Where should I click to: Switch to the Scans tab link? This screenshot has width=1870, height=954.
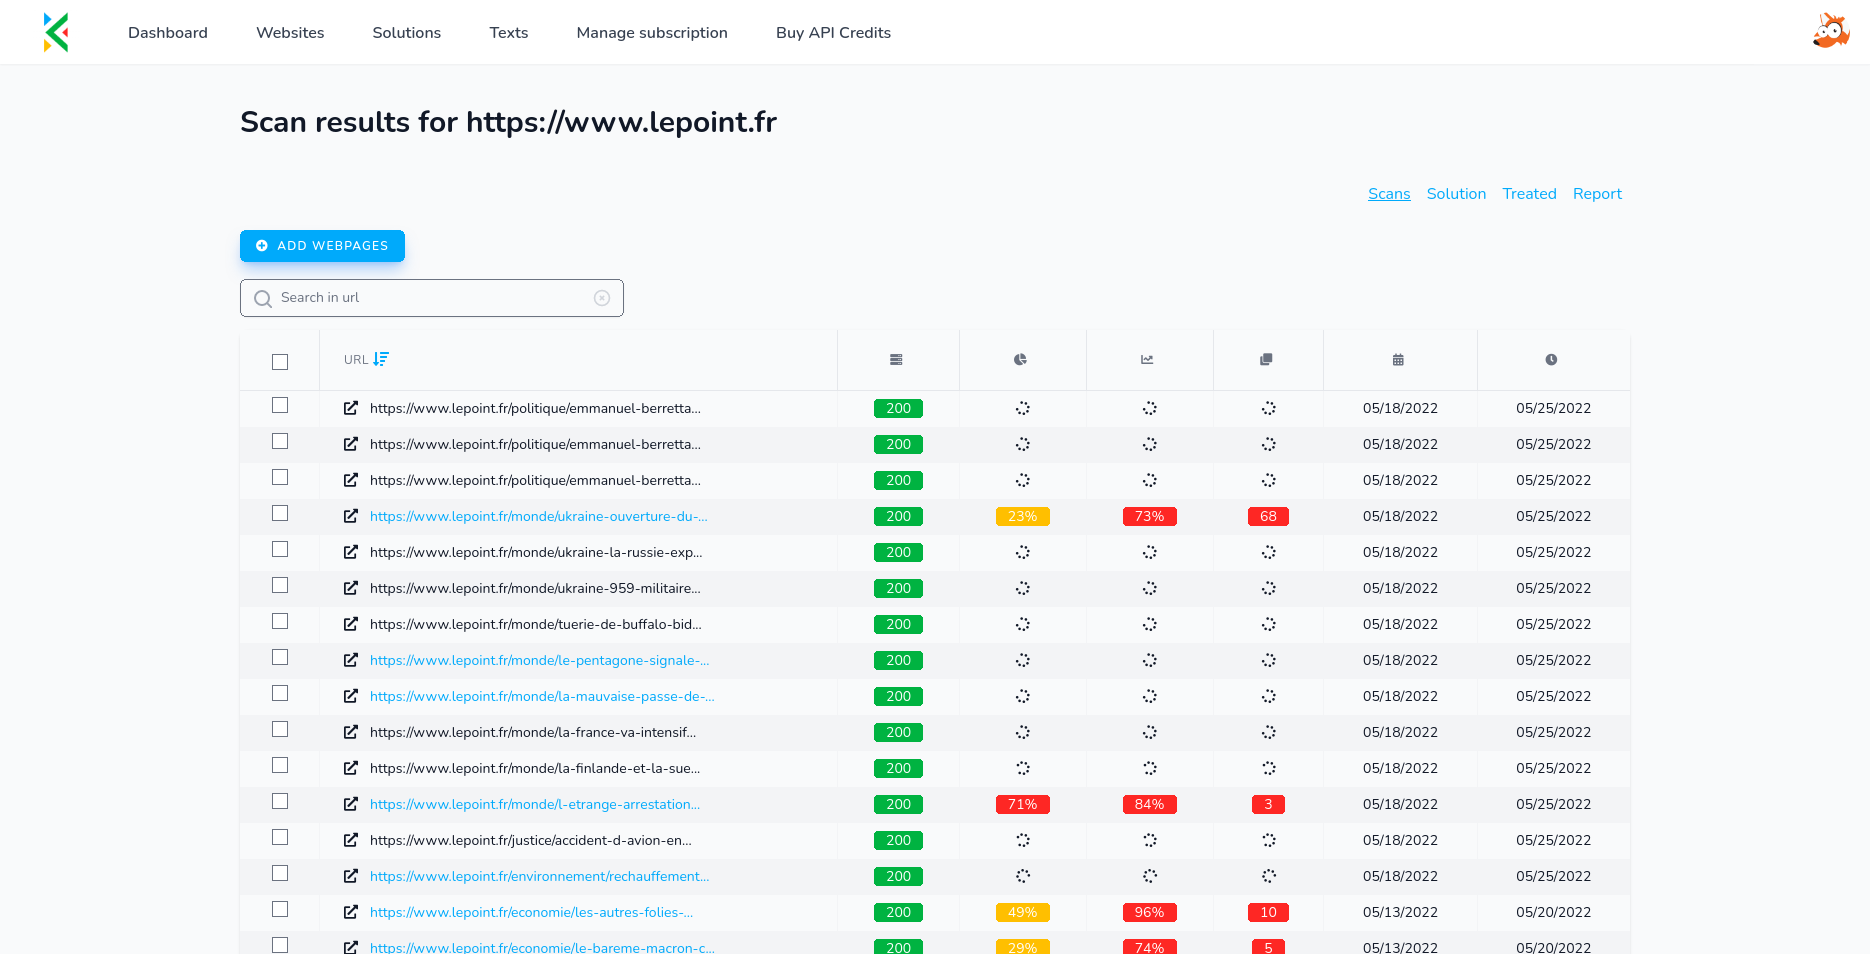1389,194
